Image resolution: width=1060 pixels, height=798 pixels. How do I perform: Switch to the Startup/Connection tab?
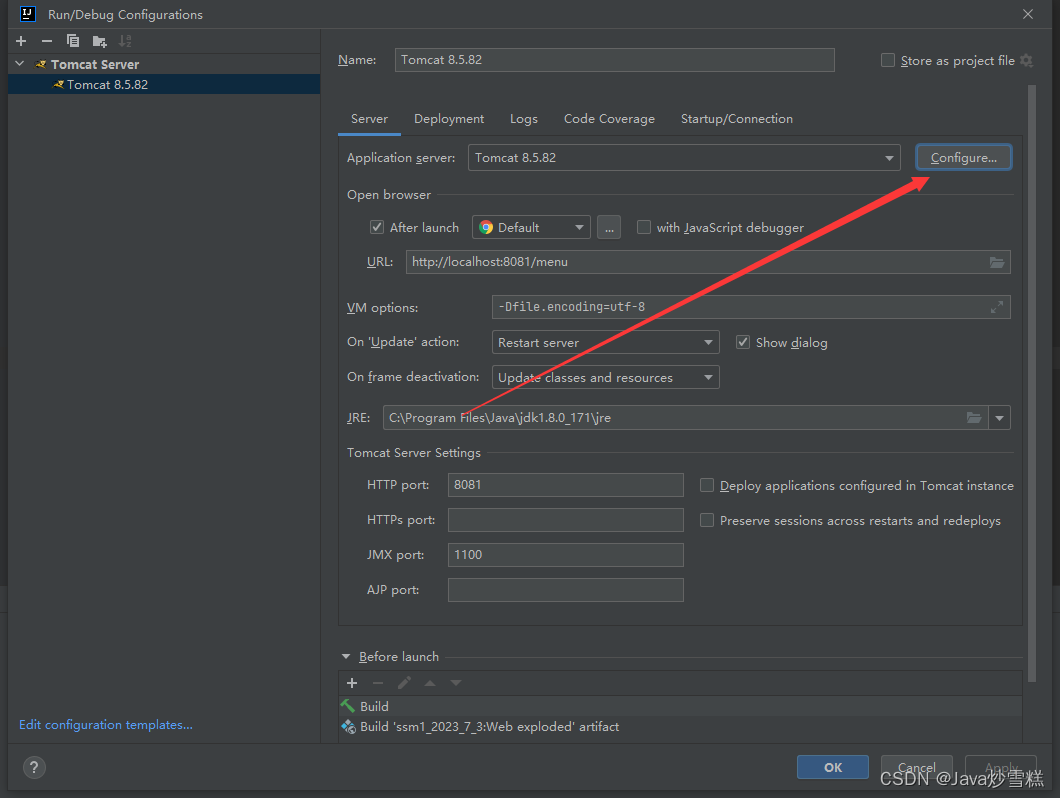pyautogui.click(x=737, y=119)
